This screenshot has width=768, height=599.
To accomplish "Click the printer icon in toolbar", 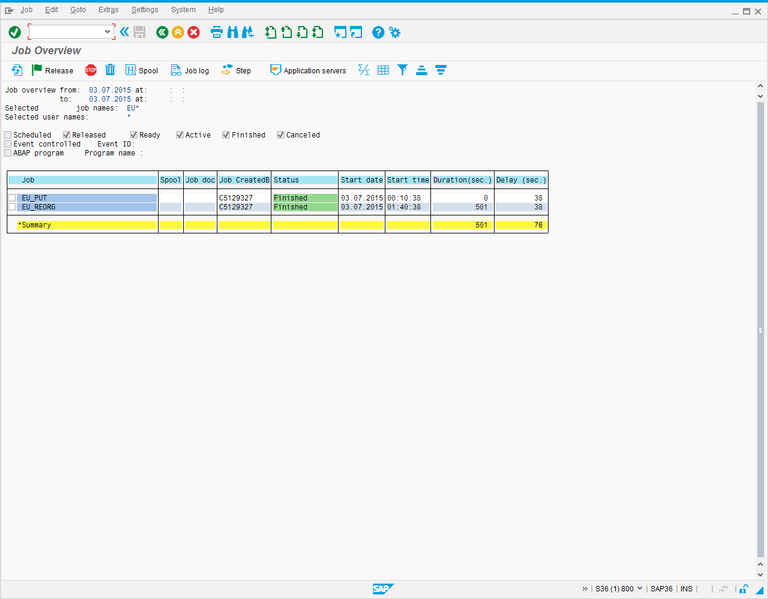I will point(216,32).
